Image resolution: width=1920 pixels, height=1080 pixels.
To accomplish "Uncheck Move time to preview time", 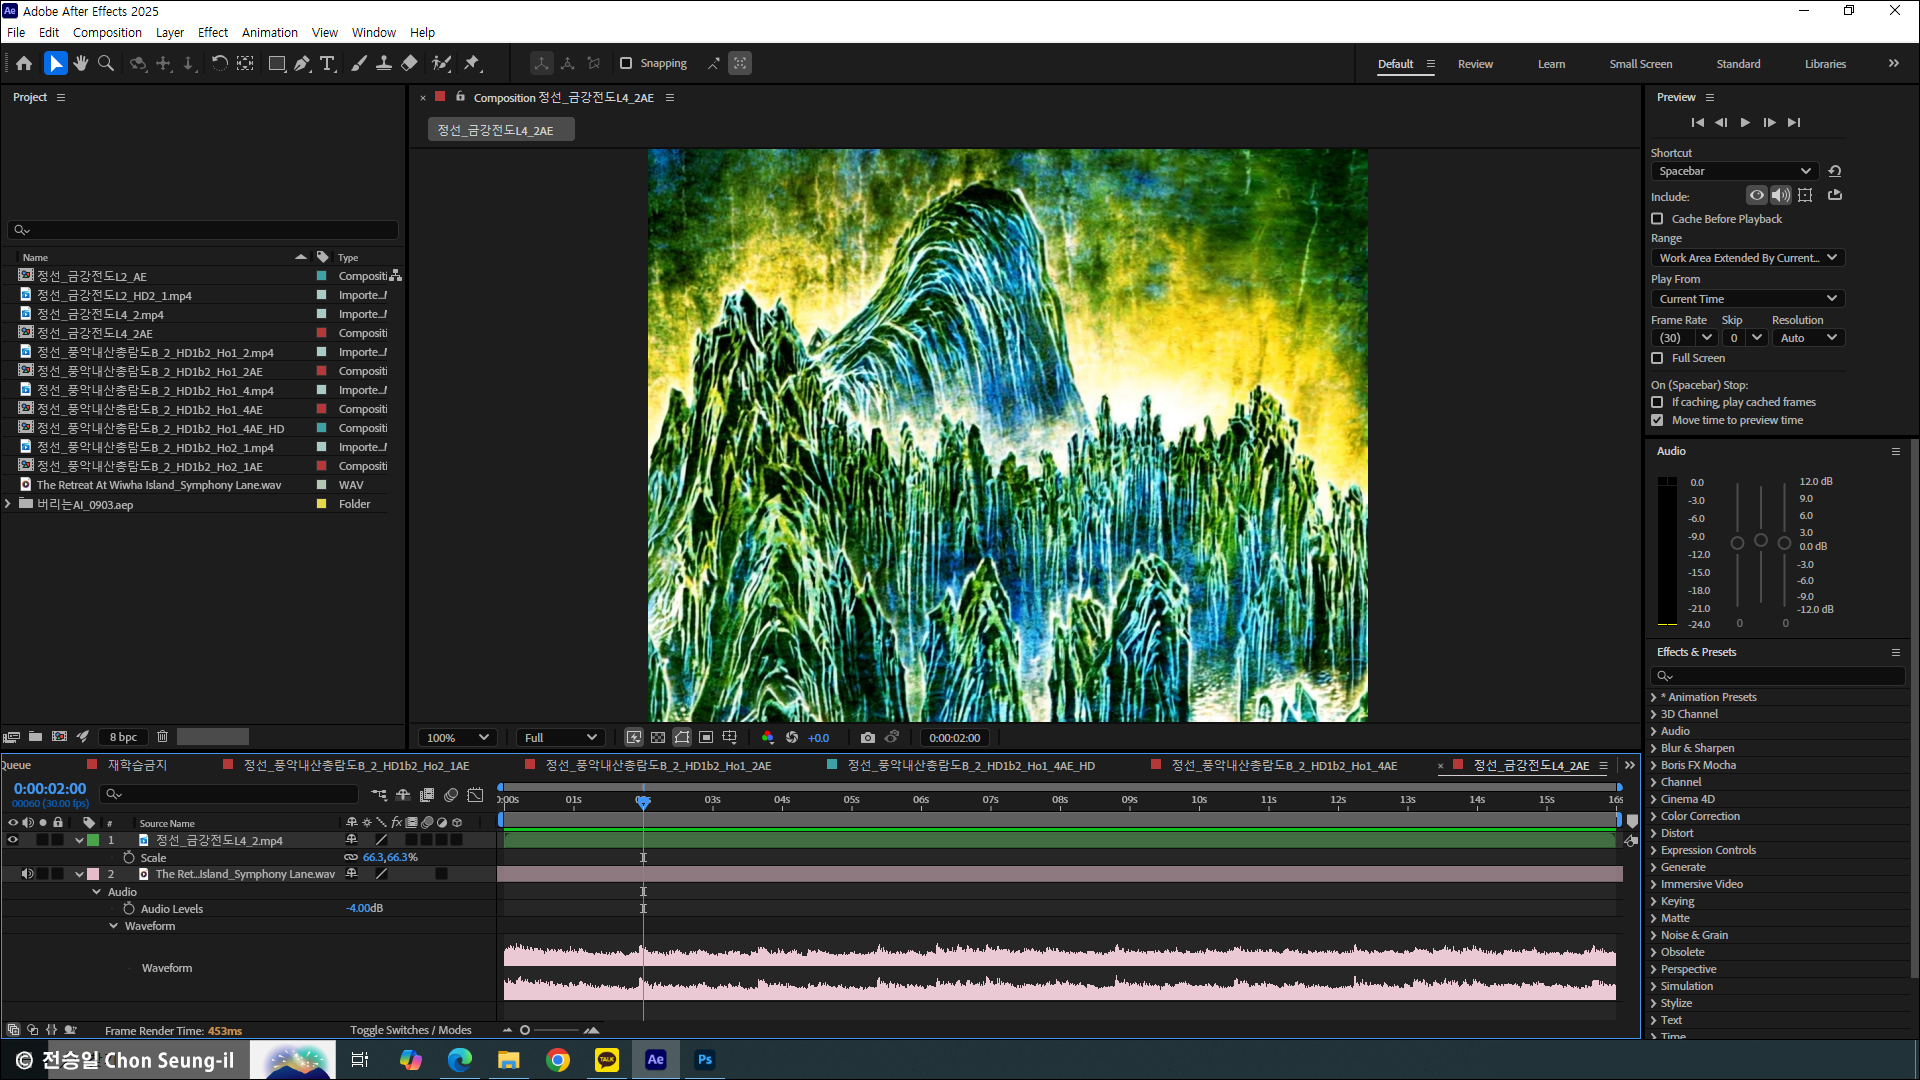I will coord(1657,420).
